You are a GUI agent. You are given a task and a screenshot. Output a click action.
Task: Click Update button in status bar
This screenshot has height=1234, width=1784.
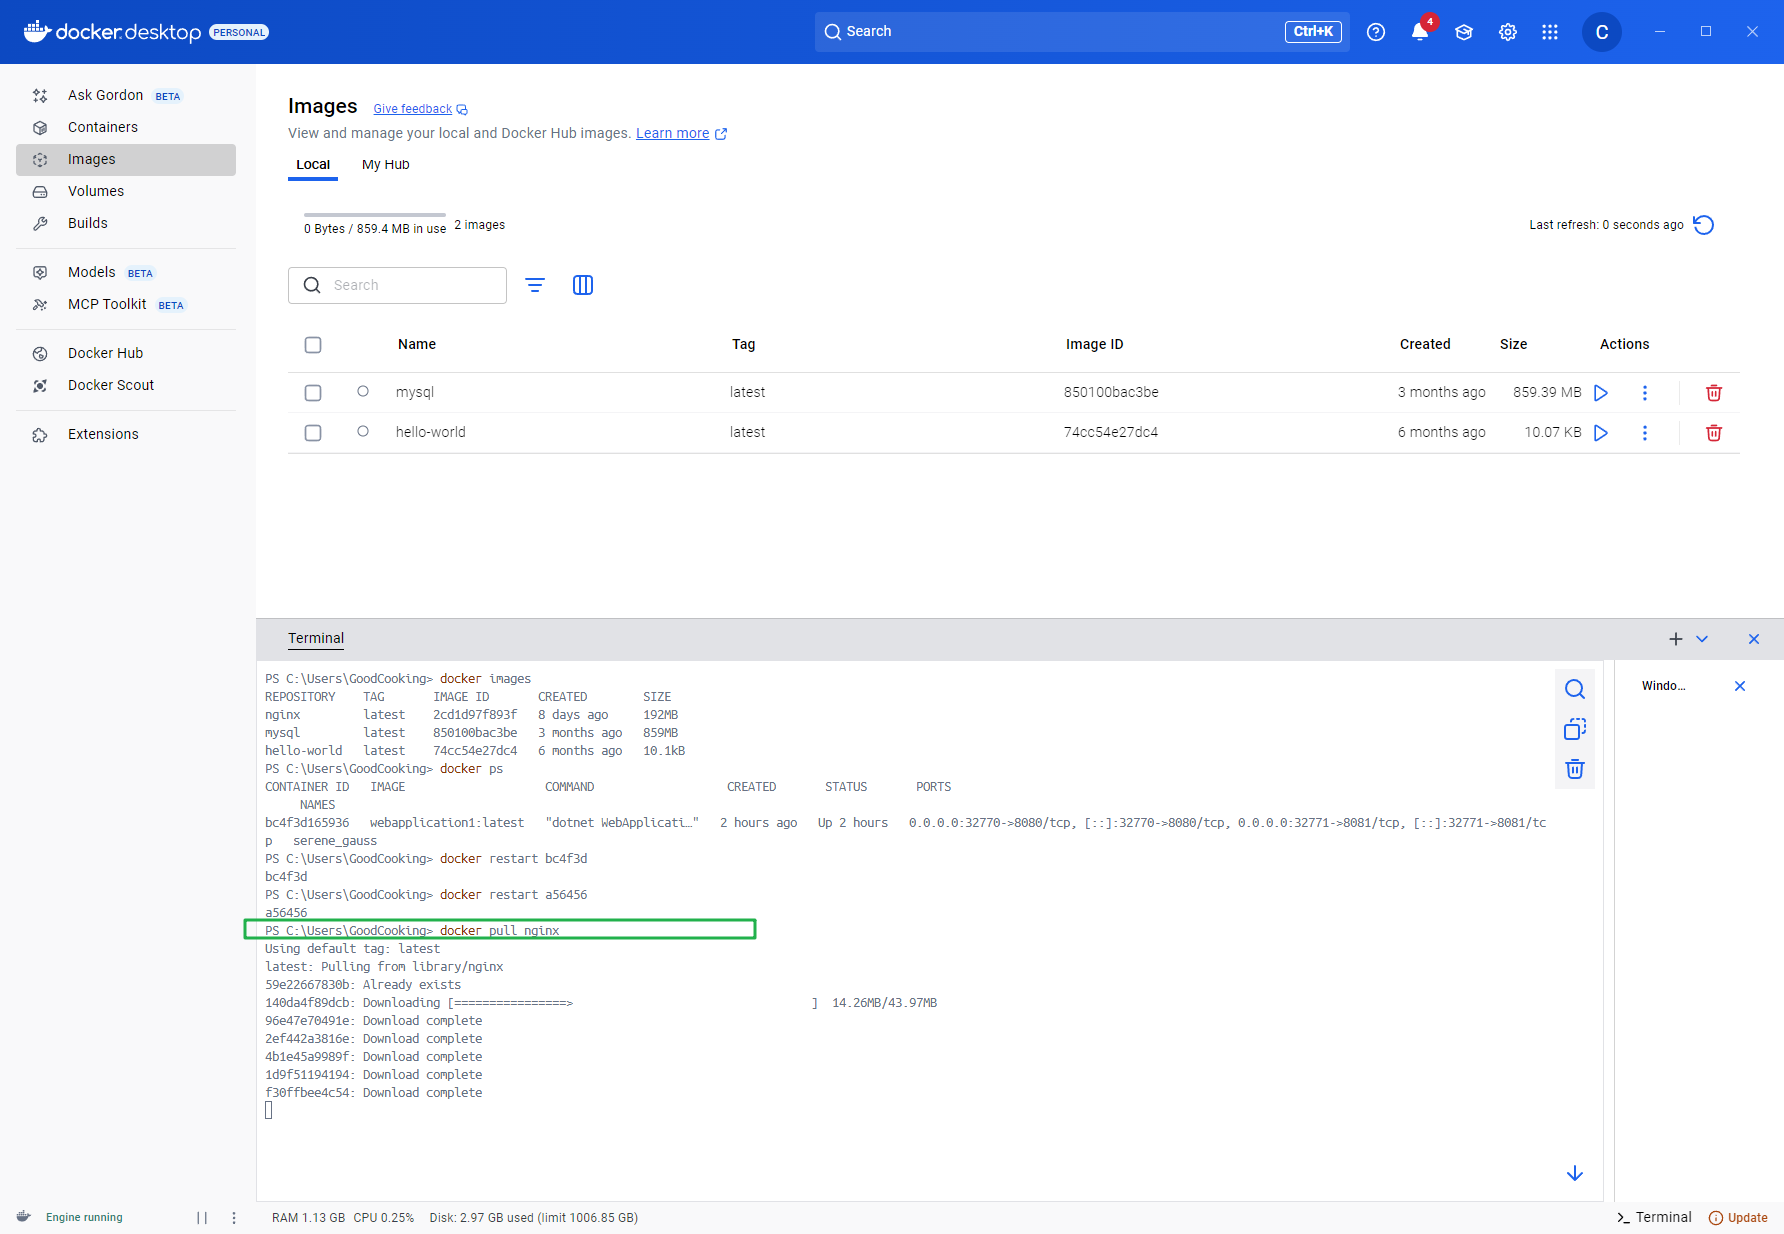(x=1738, y=1218)
